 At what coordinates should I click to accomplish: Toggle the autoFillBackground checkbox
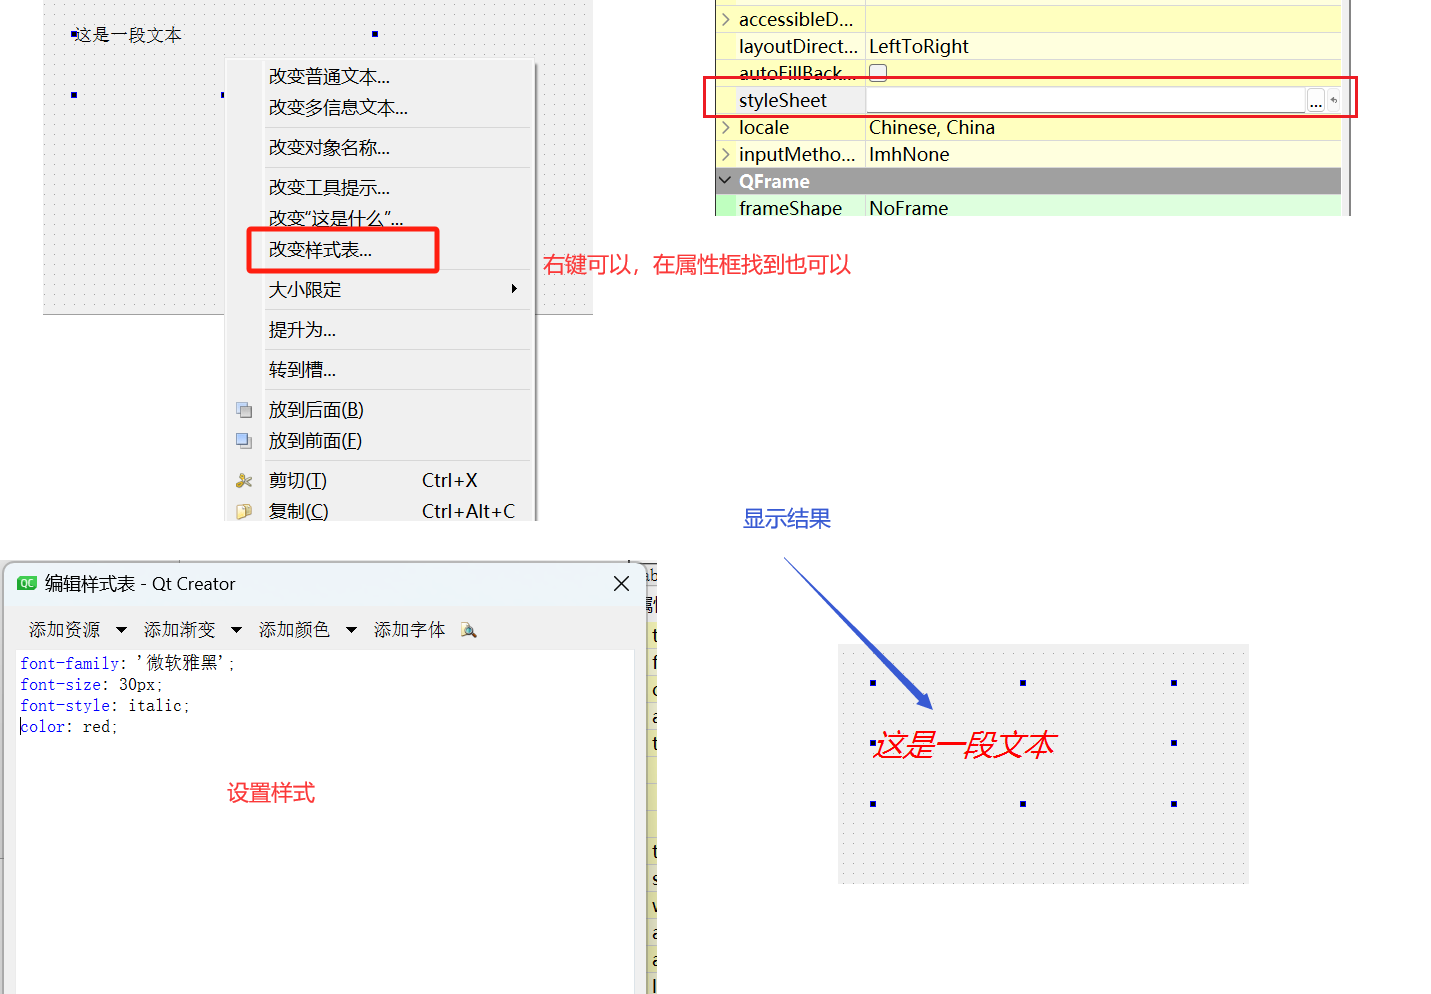878,72
